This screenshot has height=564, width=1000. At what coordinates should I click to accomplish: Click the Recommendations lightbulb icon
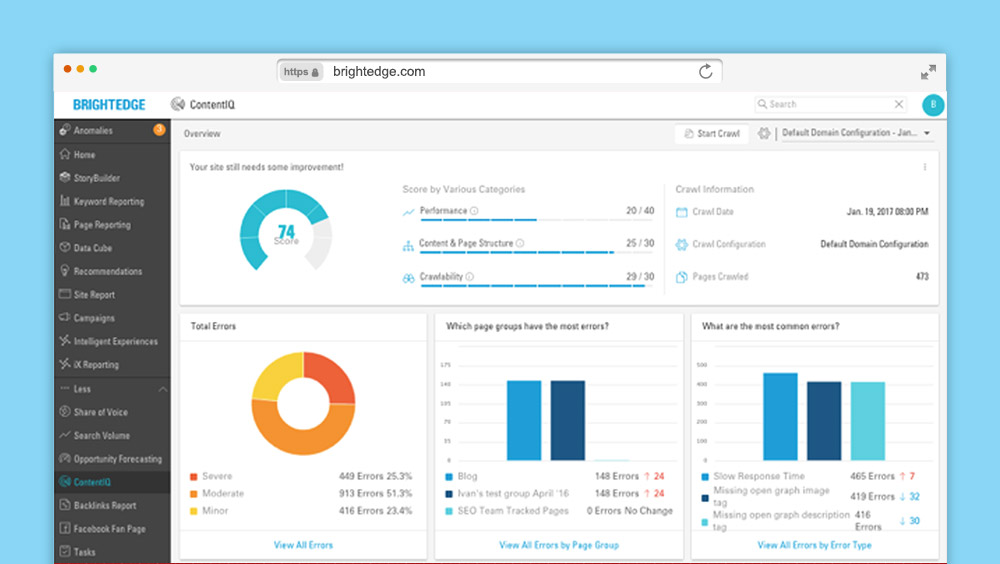pos(64,271)
